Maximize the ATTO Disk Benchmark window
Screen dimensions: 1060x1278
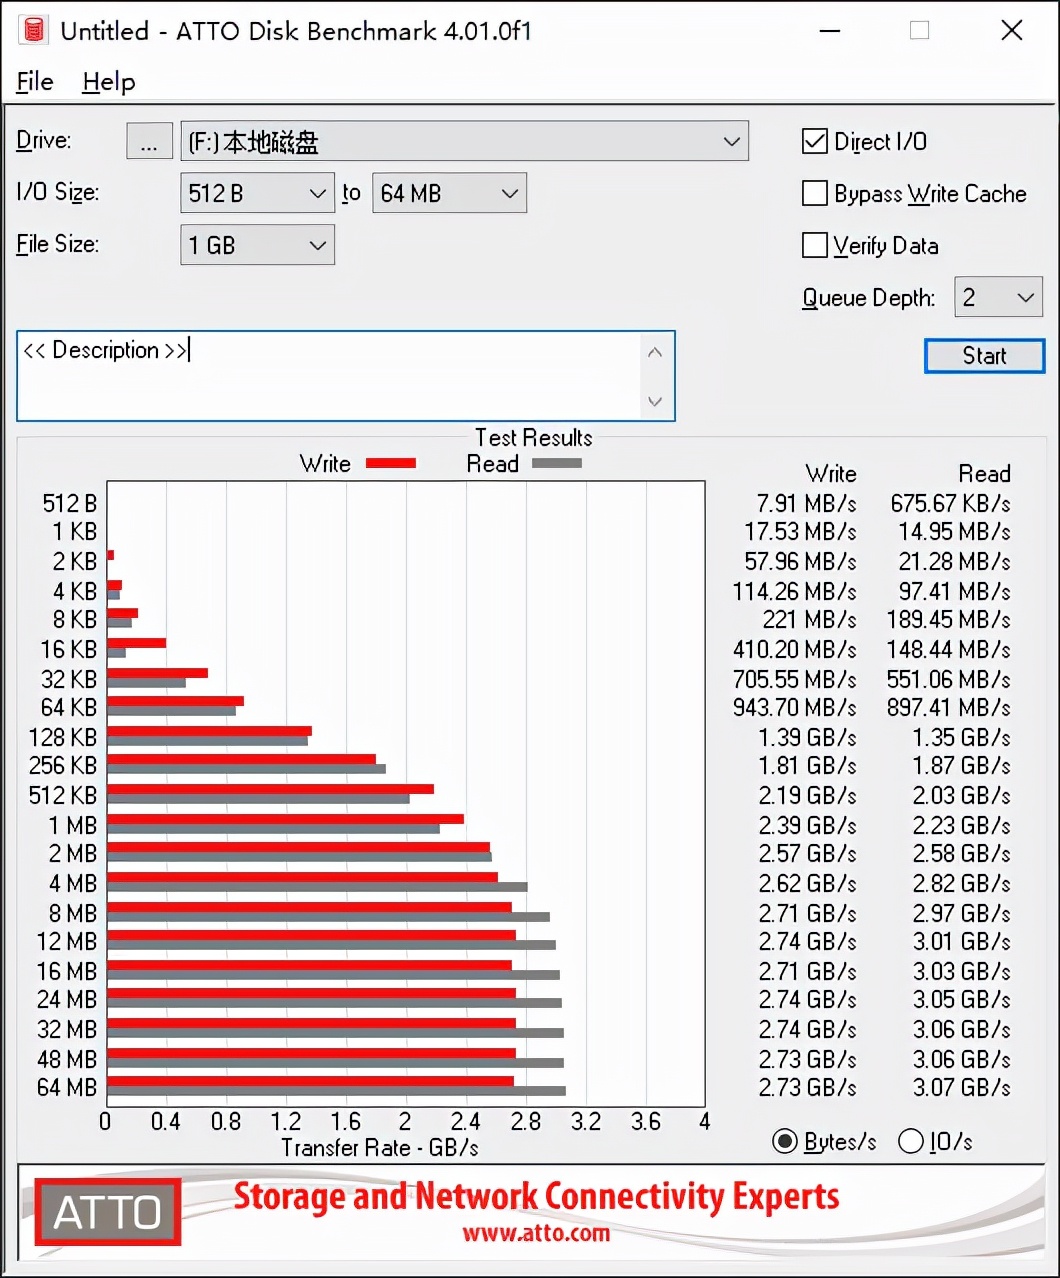click(x=920, y=30)
